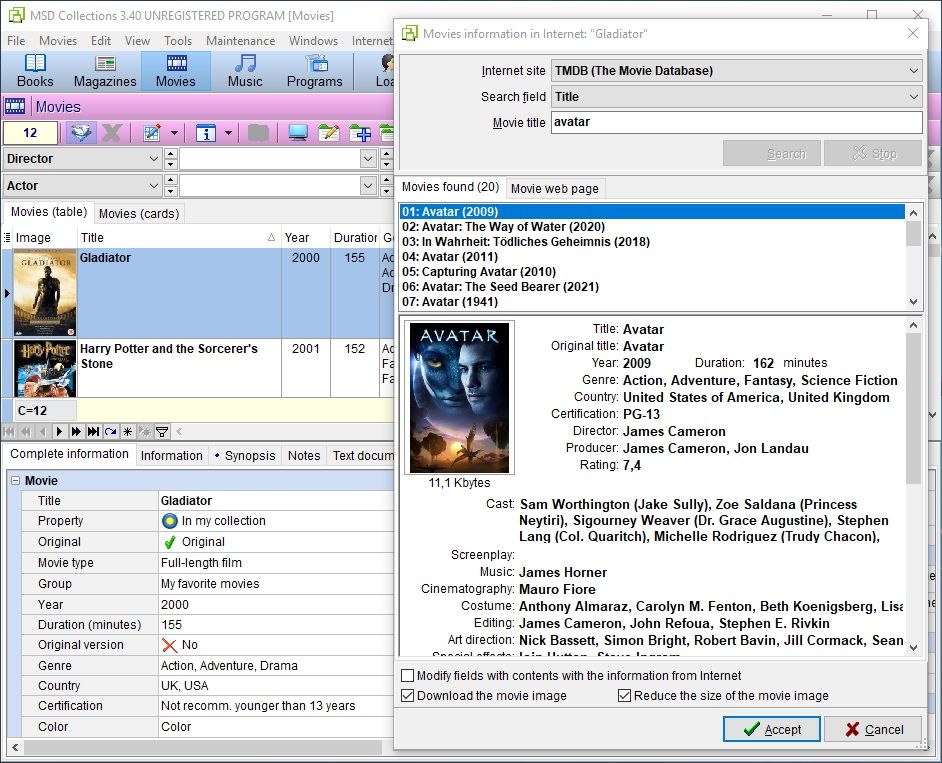942x763 pixels.
Task: Open the Synopsis tab
Action: [245, 455]
